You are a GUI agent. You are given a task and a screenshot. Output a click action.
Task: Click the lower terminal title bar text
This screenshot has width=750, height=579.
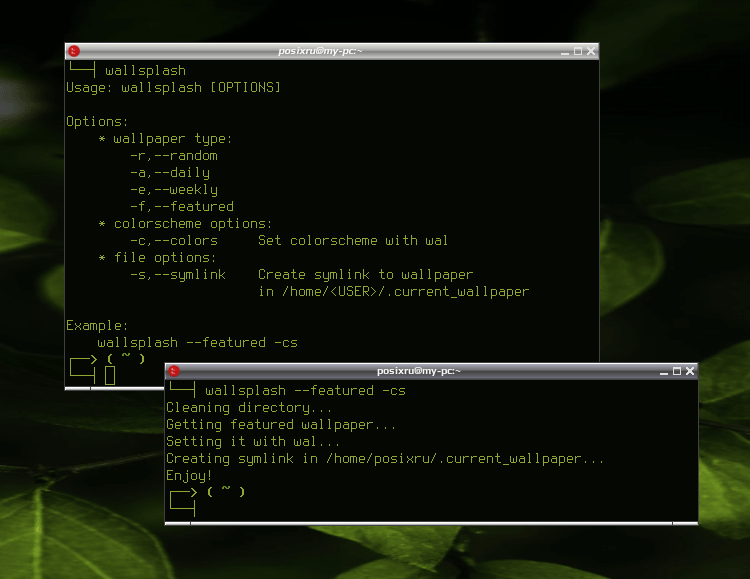419,371
